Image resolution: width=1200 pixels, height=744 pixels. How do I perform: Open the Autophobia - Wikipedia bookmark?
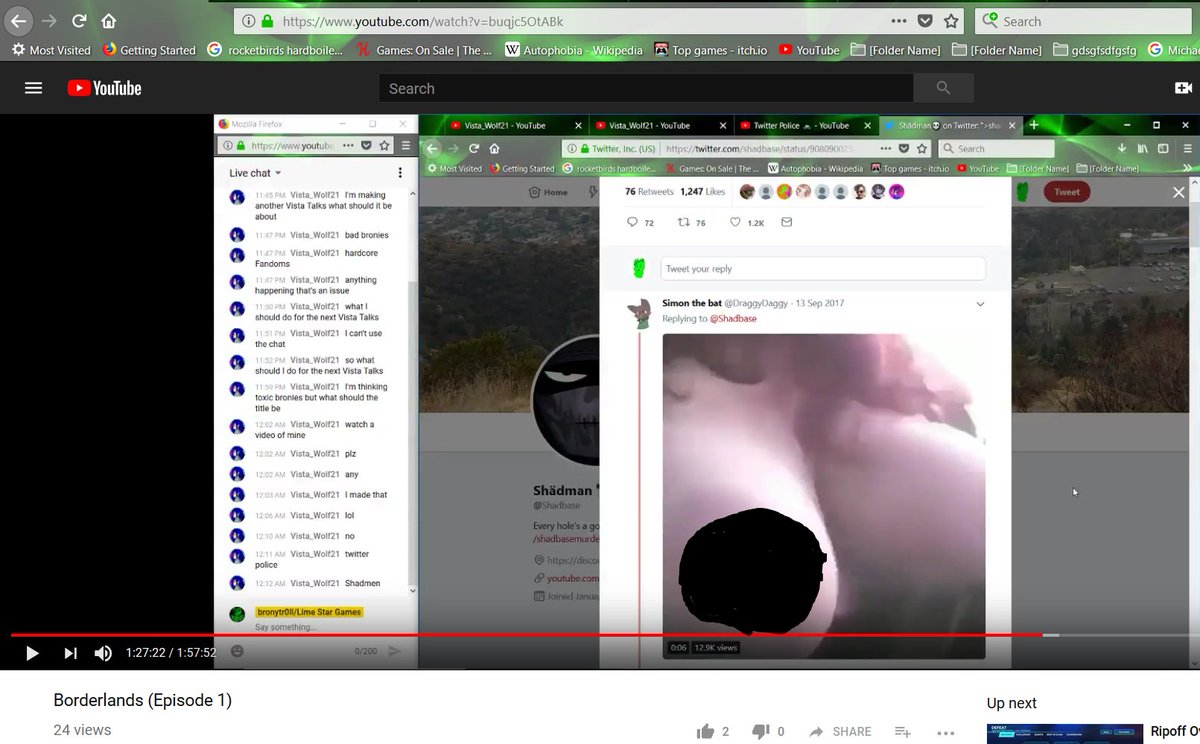pos(574,50)
